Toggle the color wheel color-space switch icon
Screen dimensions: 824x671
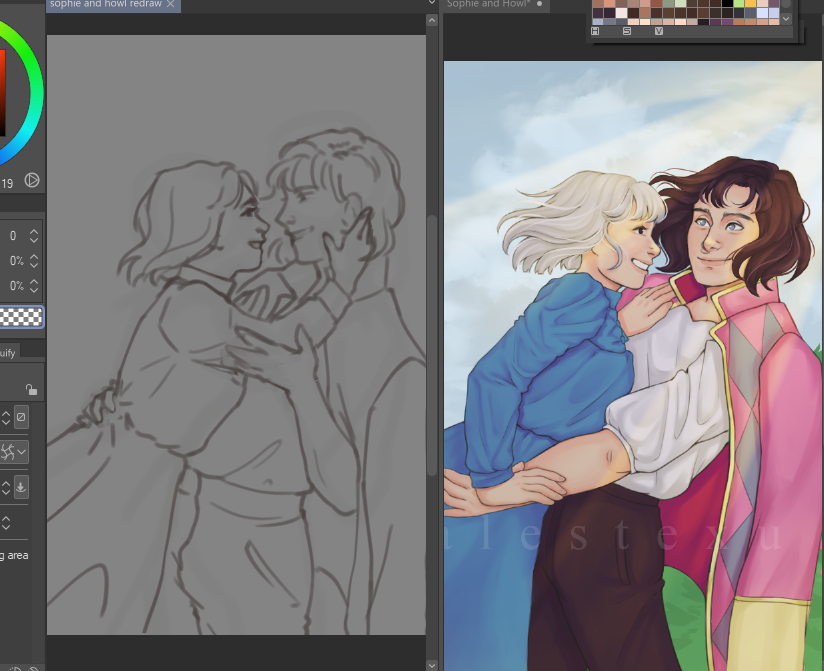pos(32,180)
